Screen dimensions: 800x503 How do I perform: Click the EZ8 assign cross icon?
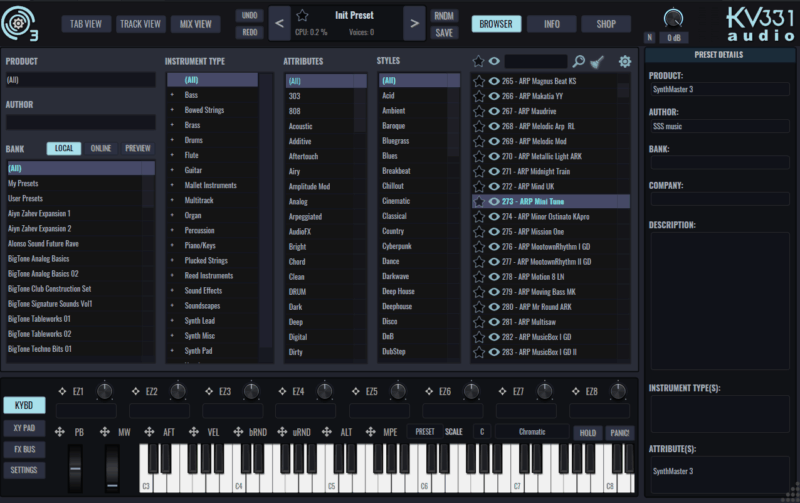576,391
